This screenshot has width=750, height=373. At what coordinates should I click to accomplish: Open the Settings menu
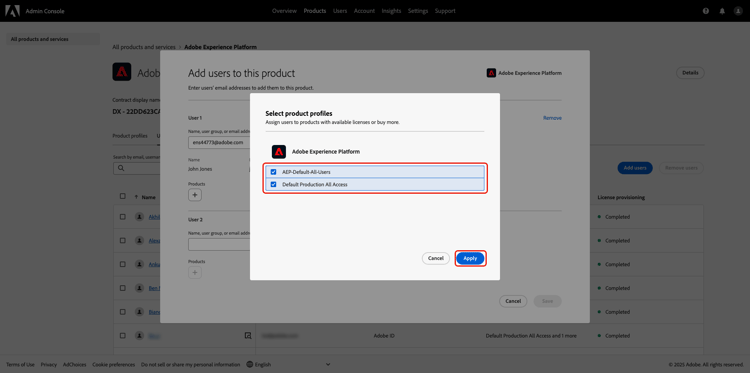(x=418, y=11)
